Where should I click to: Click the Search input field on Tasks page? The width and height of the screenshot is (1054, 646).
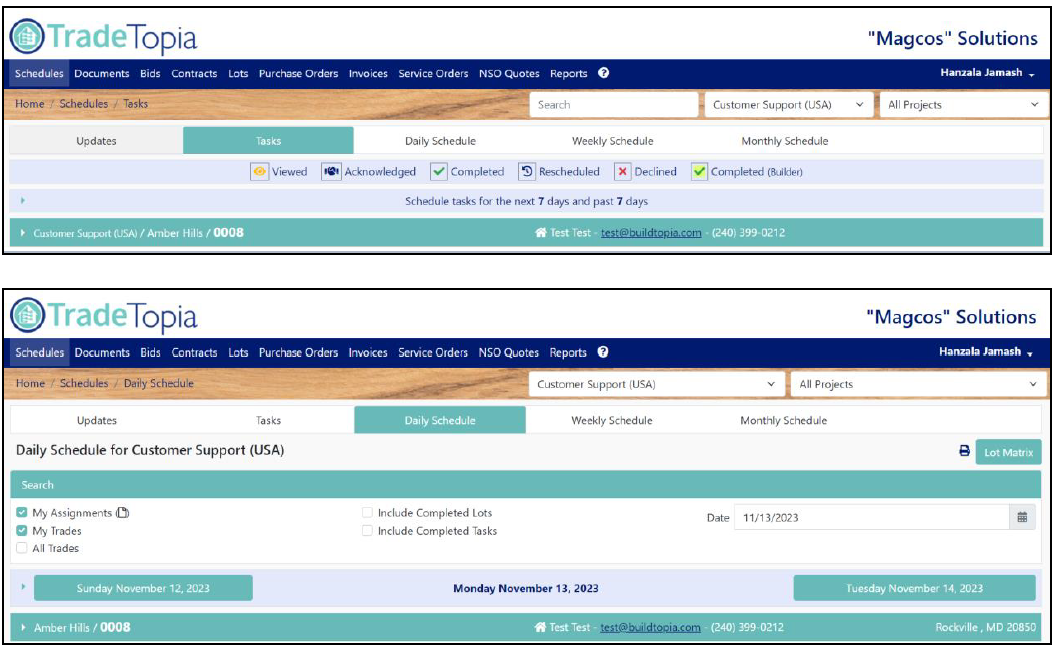point(614,105)
